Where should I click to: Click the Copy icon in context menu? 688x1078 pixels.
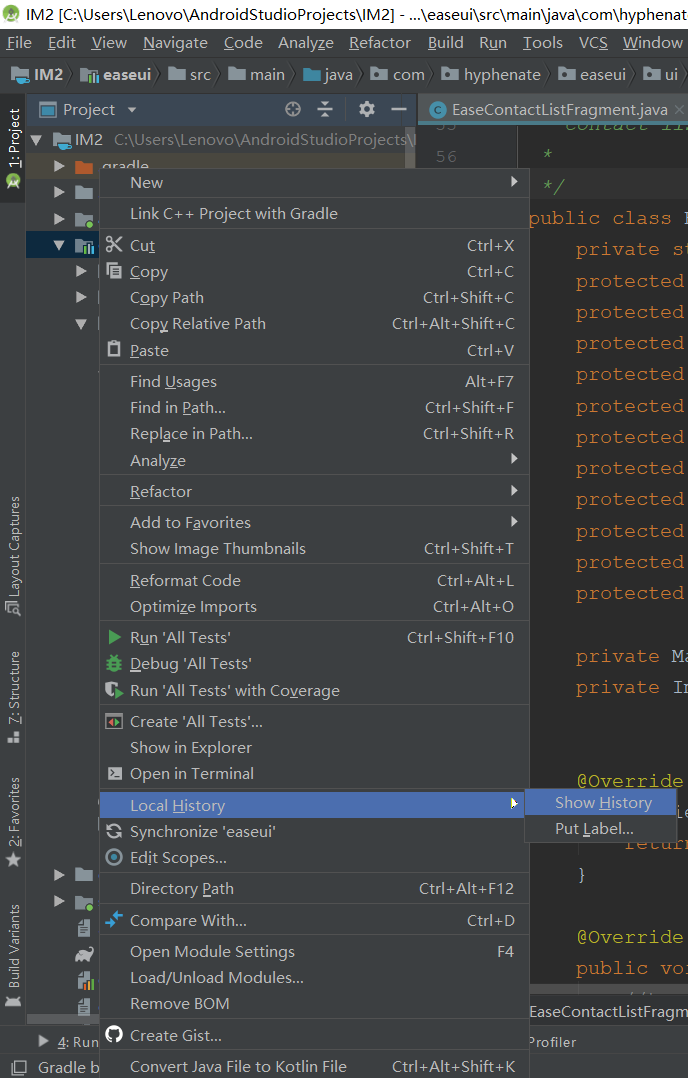click(x=114, y=270)
